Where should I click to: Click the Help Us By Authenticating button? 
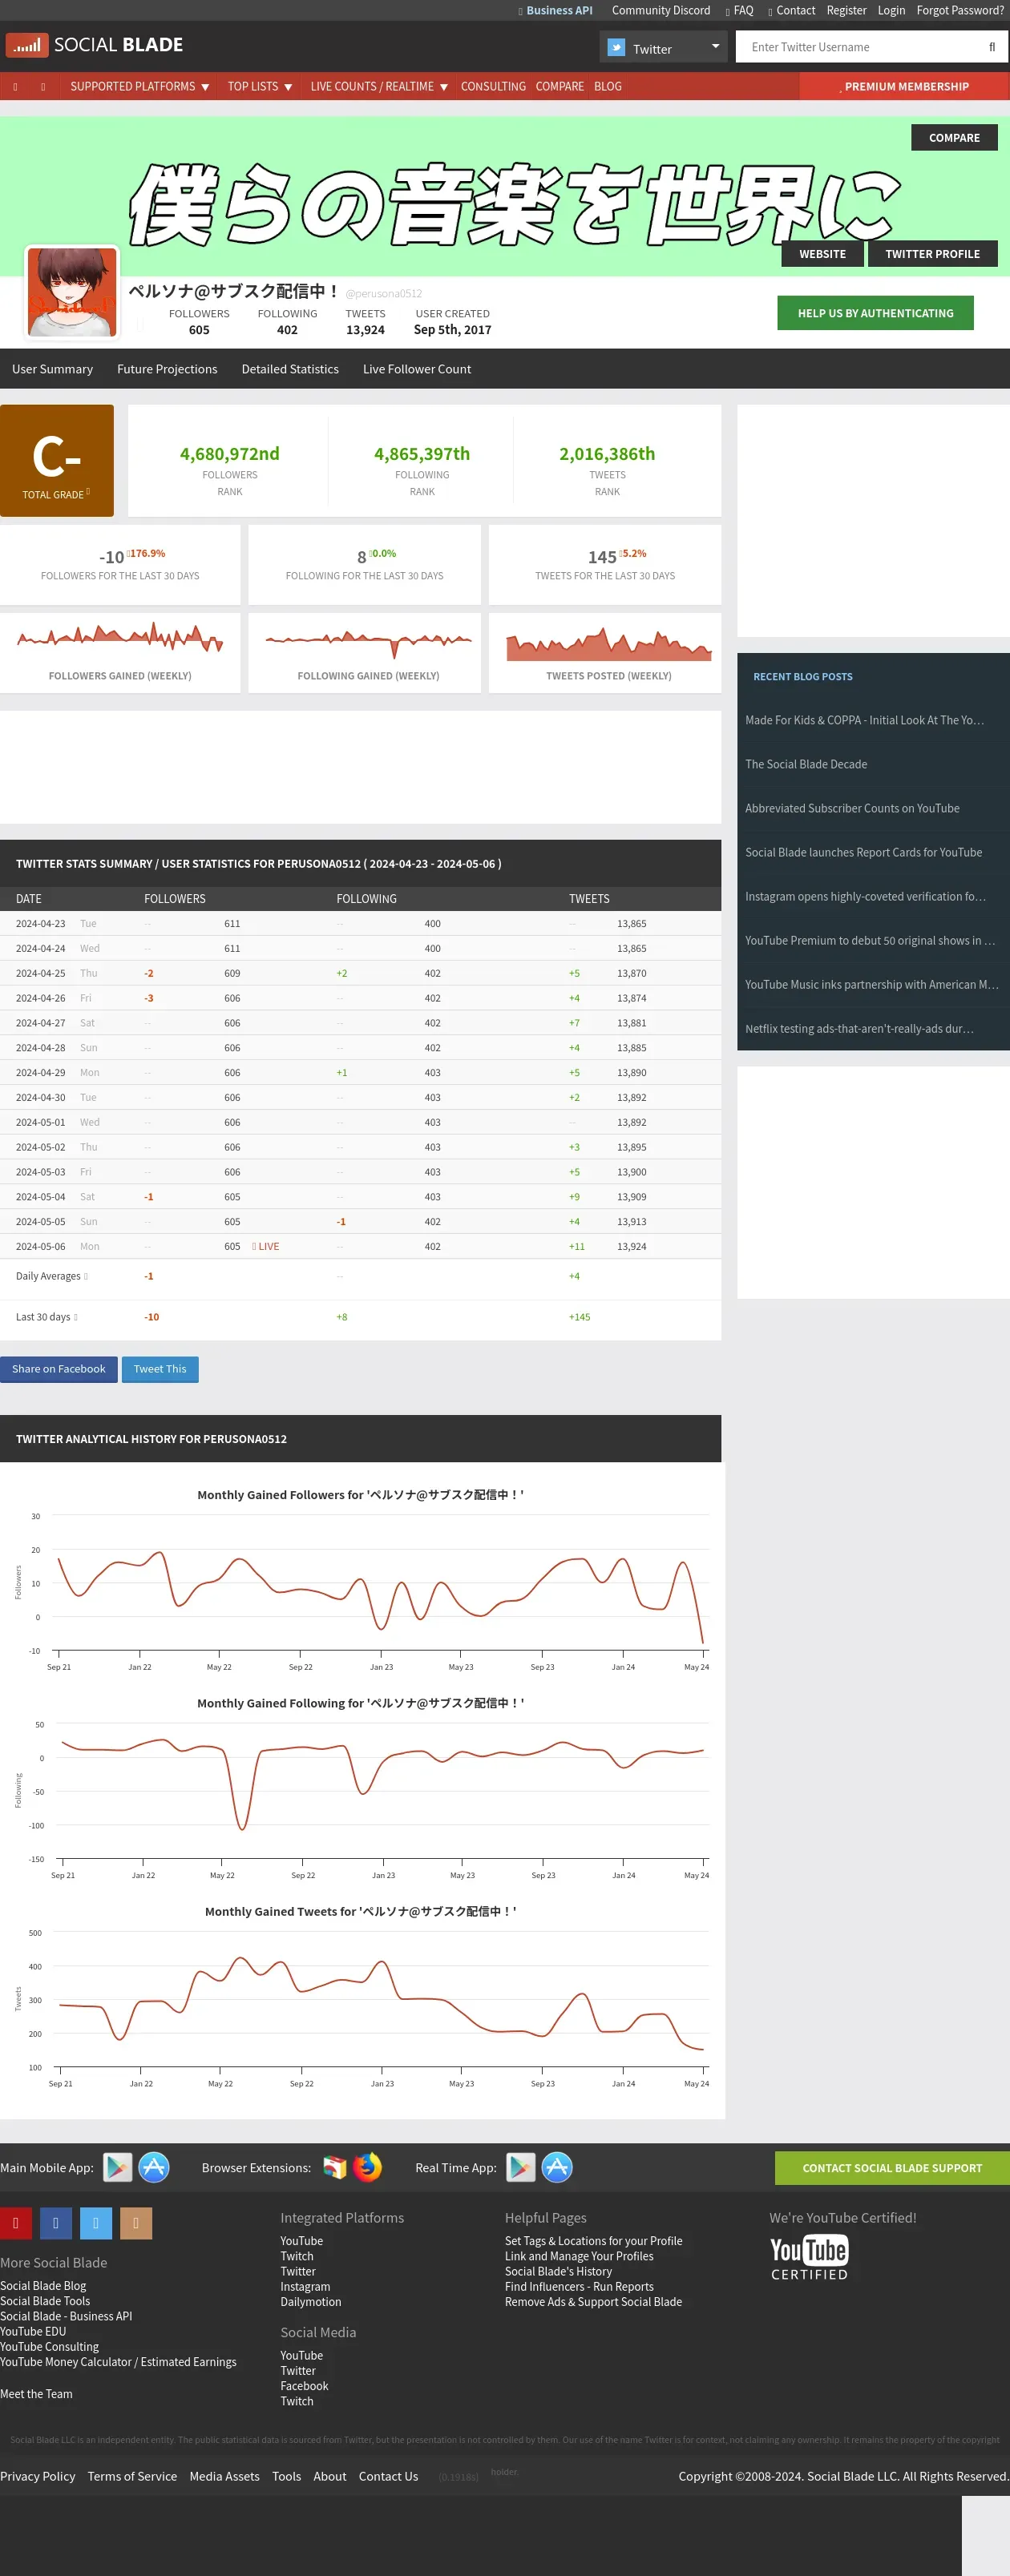(875, 313)
